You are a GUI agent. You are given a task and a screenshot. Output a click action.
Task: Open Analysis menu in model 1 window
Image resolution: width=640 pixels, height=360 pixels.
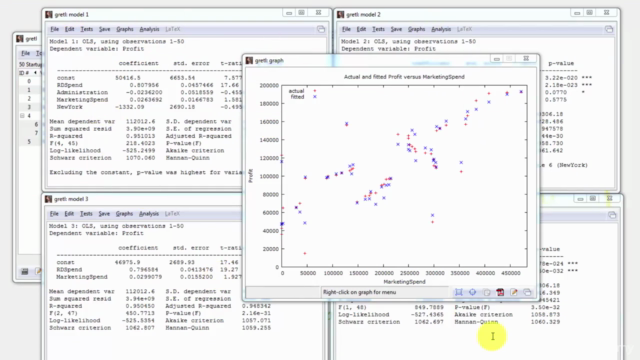pyautogui.click(x=149, y=29)
